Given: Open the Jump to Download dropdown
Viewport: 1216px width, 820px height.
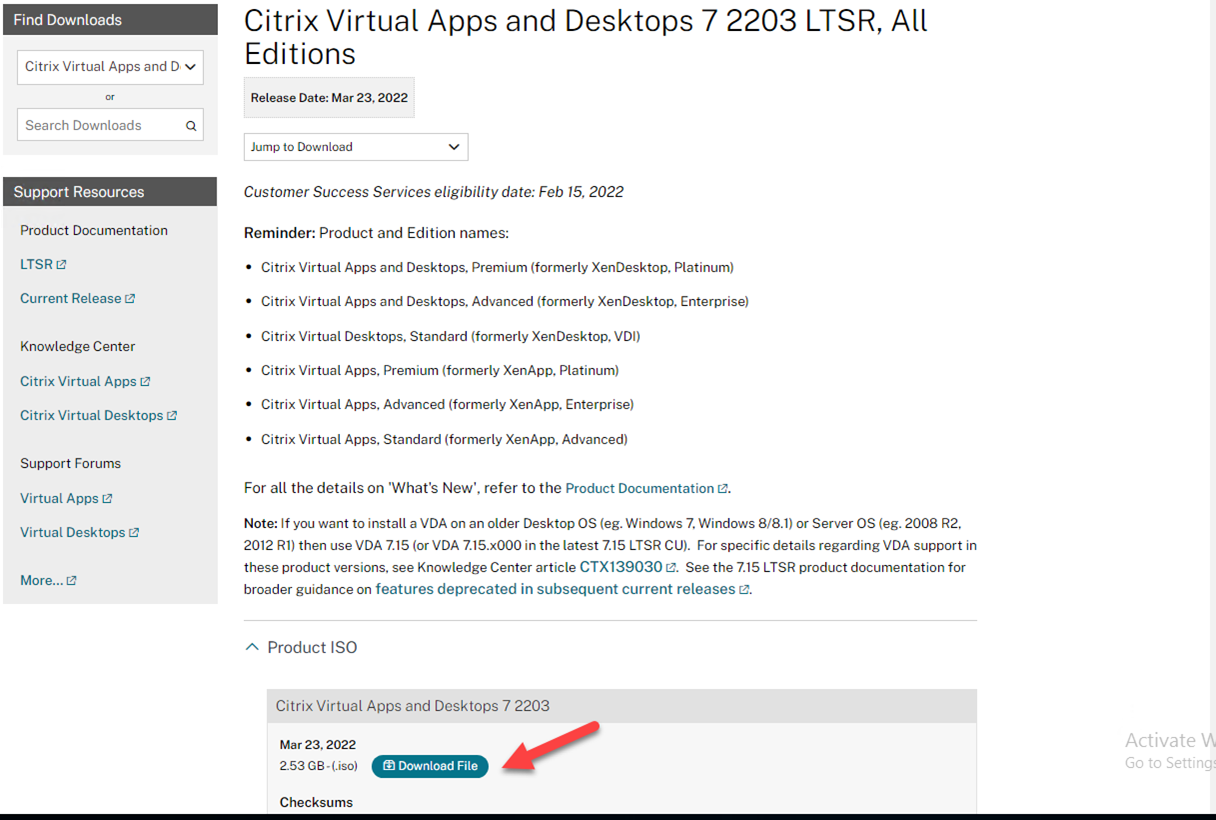Looking at the screenshot, I should click(356, 147).
